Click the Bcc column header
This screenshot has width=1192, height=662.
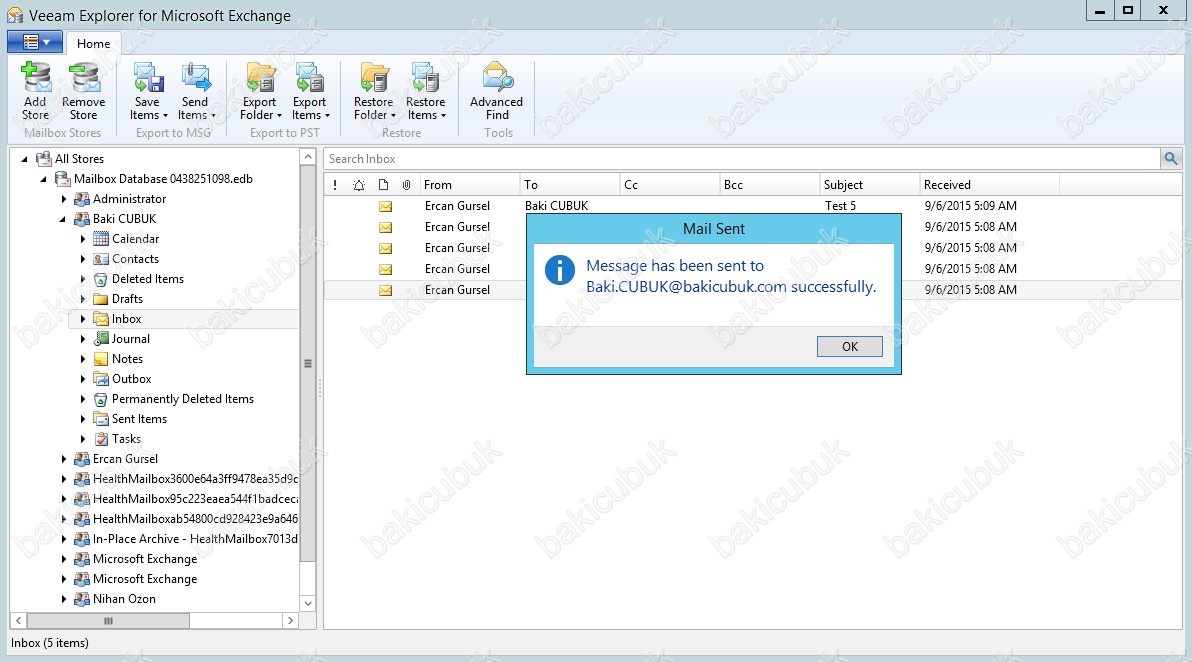(769, 185)
